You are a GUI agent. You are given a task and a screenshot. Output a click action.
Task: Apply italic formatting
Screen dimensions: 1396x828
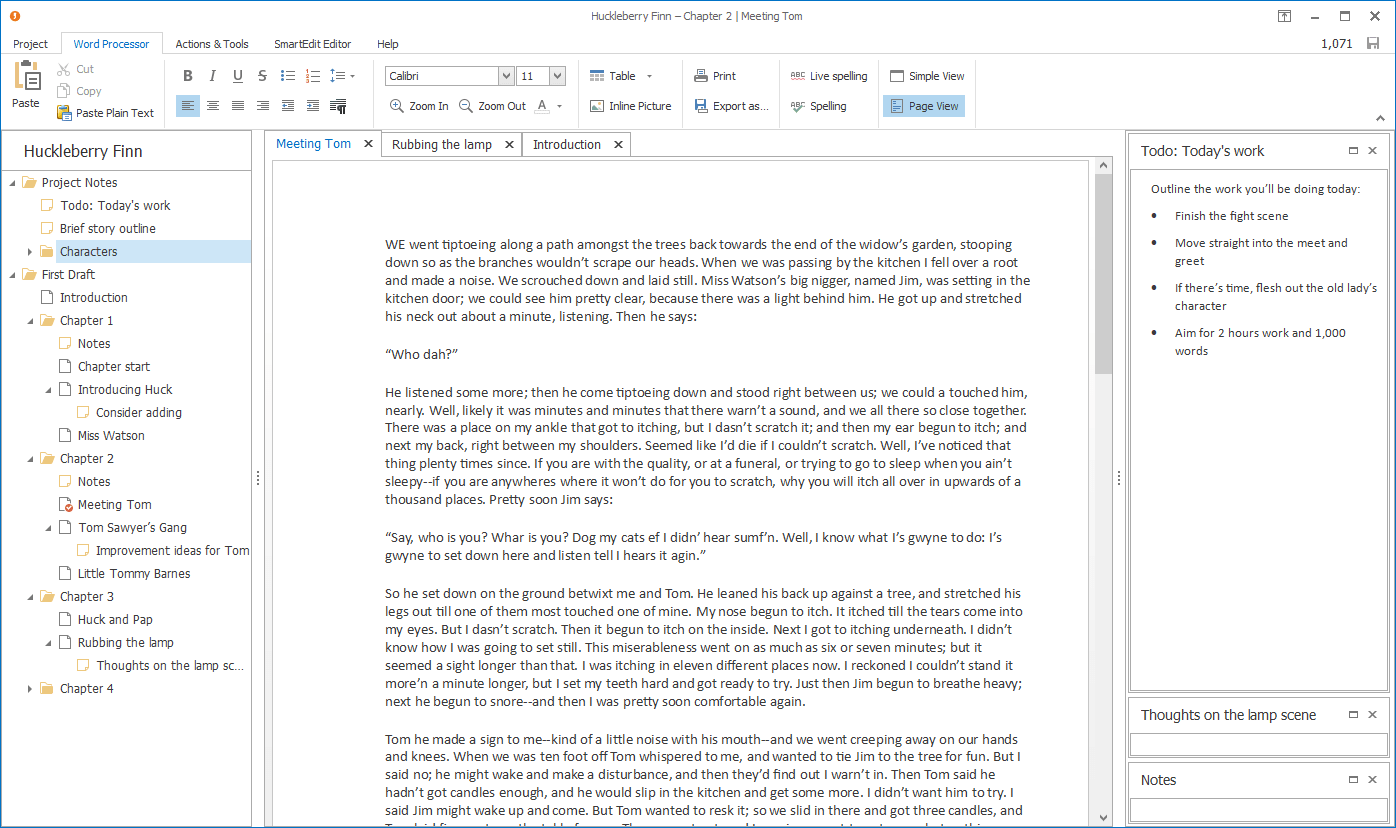pyautogui.click(x=212, y=76)
